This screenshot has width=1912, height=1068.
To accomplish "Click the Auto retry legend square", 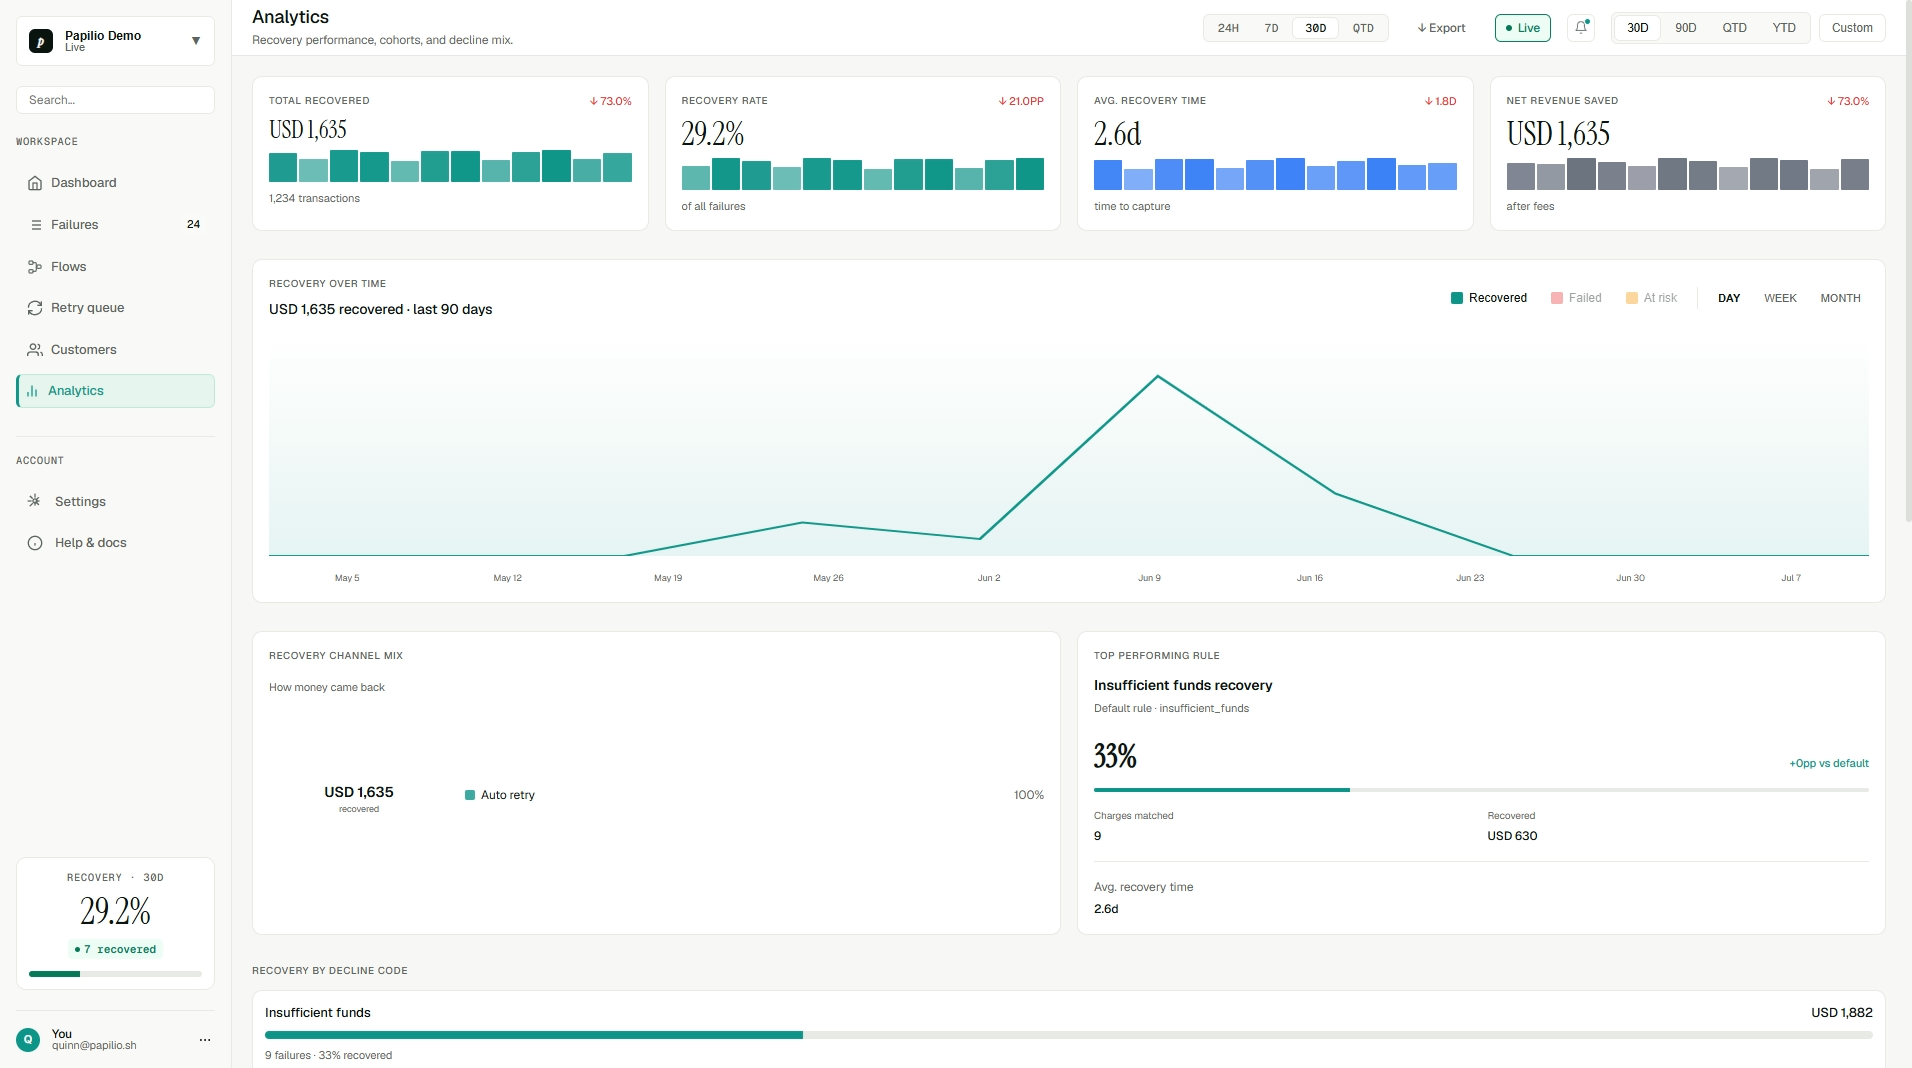I will 470,796.
